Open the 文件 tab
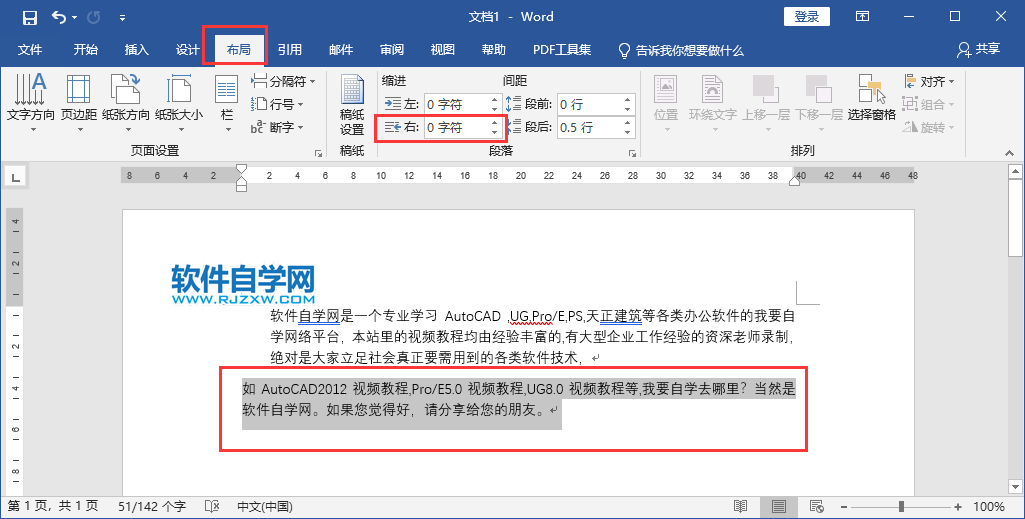 [30, 50]
